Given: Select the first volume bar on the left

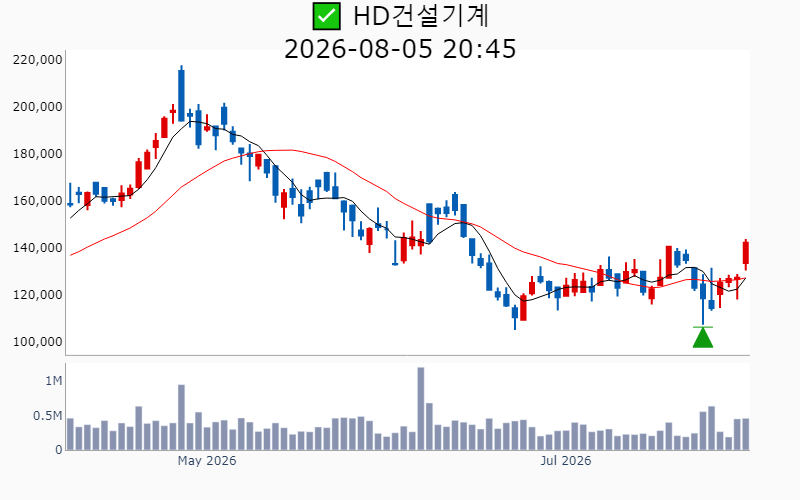Looking at the screenshot, I should pyautogui.click(x=70, y=434).
